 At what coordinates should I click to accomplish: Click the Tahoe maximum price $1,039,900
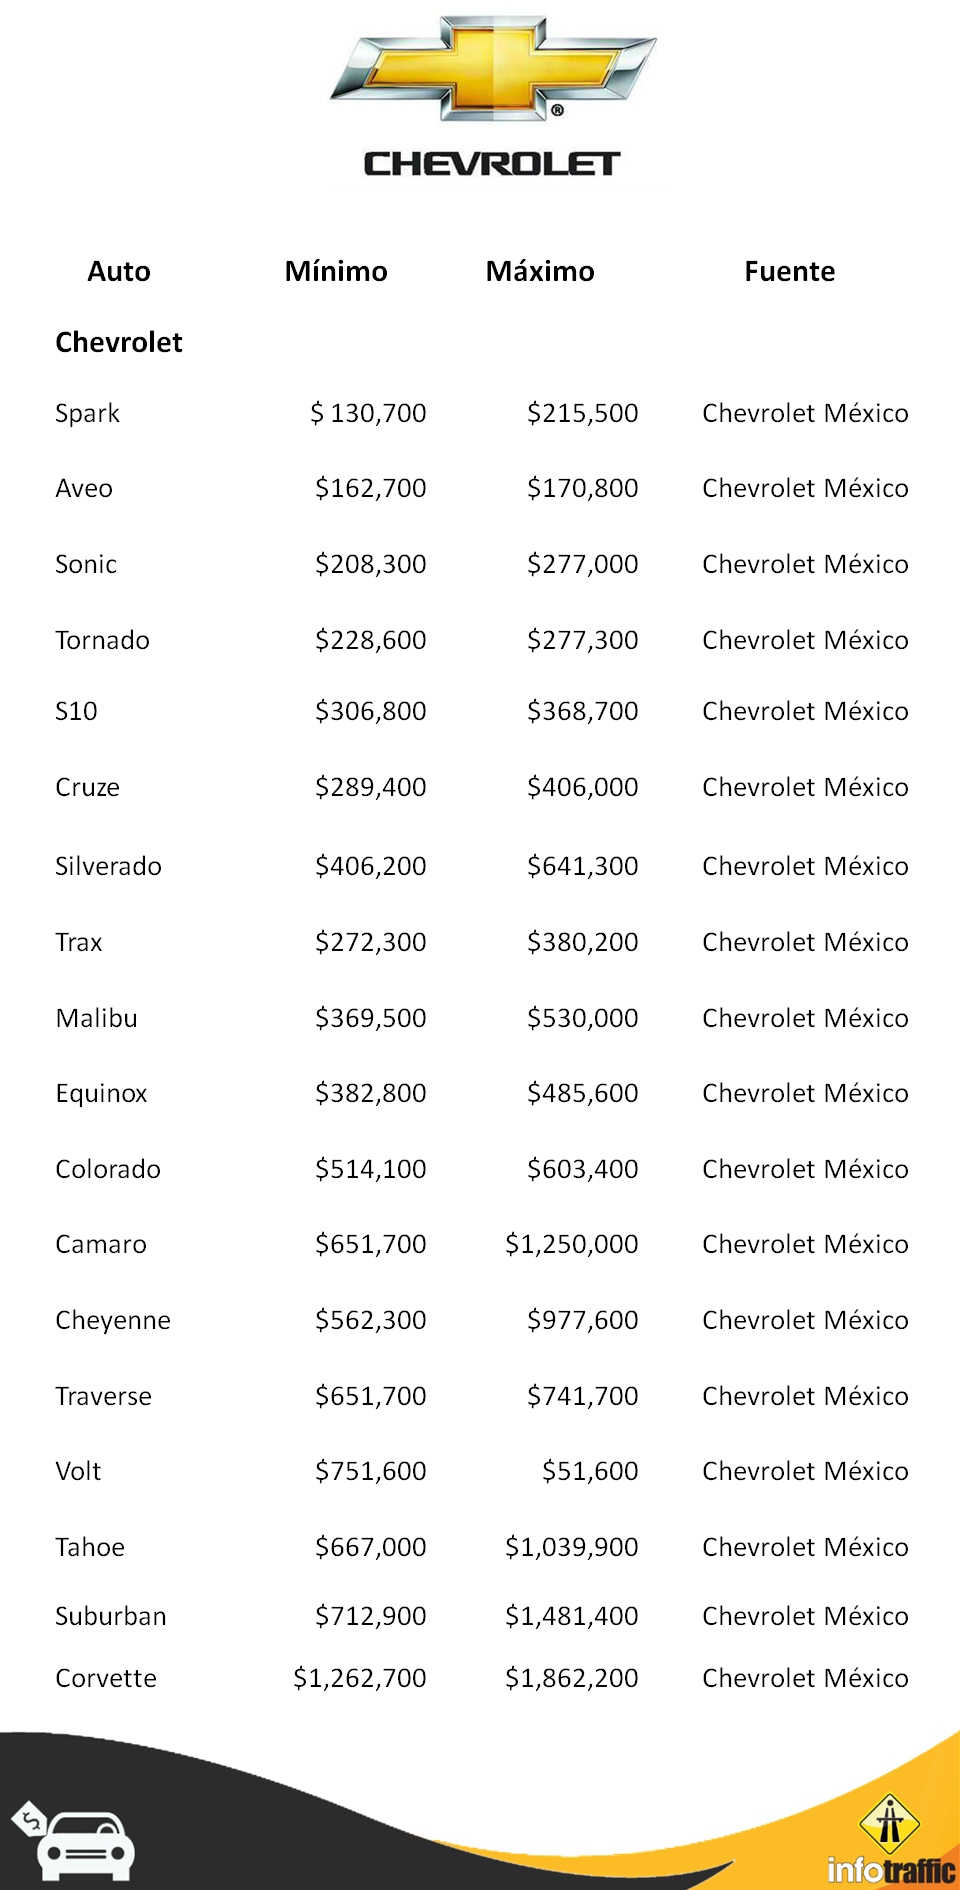(571, 1548)
